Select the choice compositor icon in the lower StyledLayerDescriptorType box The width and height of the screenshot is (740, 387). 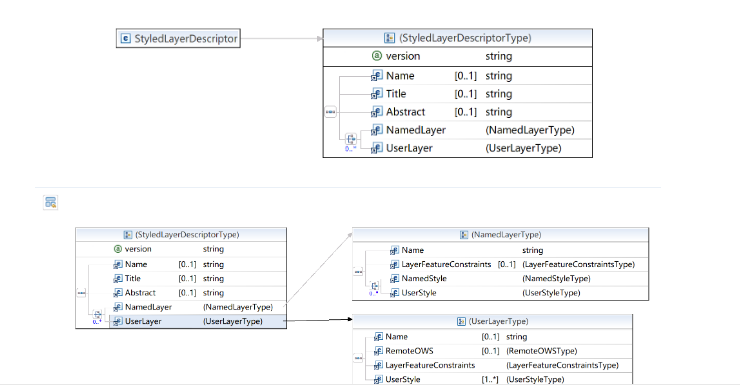97,314
